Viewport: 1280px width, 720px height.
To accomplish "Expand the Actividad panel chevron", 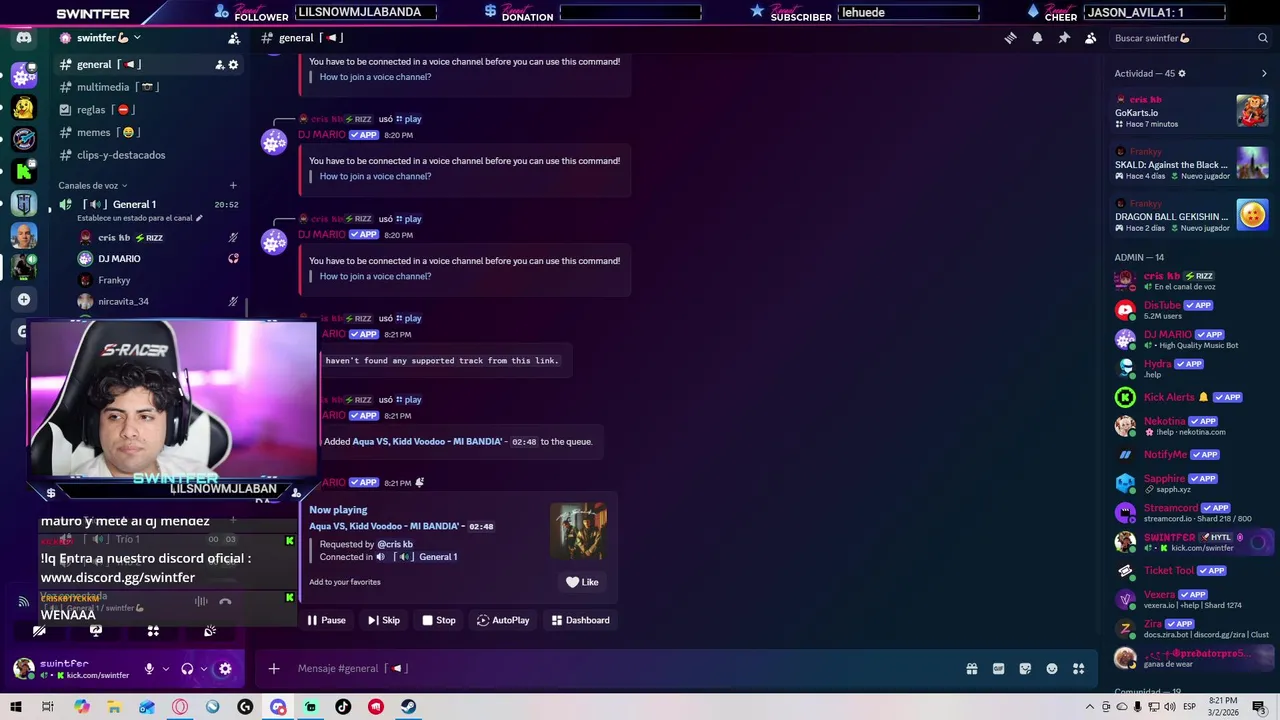I will coord(1264,74).
